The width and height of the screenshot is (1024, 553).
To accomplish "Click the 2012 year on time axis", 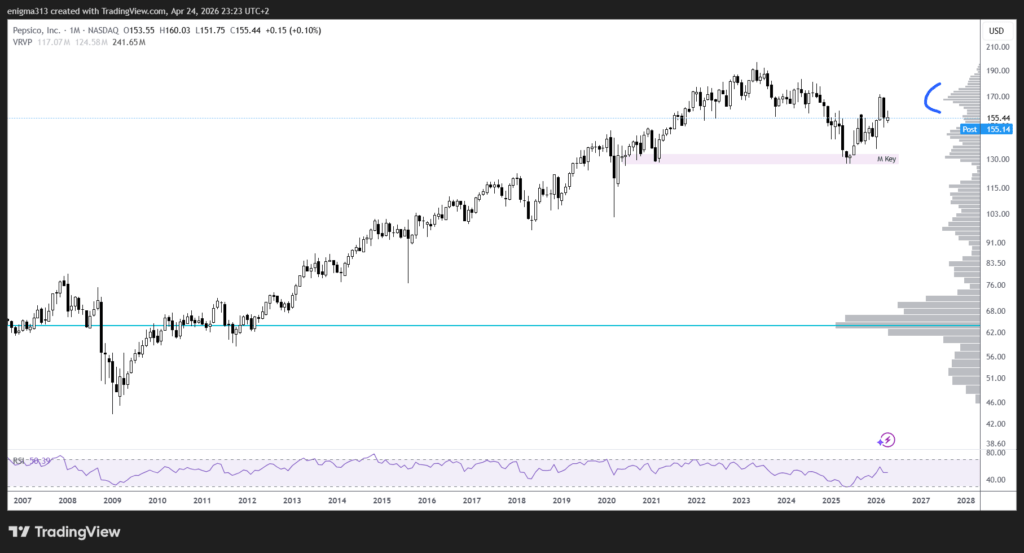I will (247, 501).
